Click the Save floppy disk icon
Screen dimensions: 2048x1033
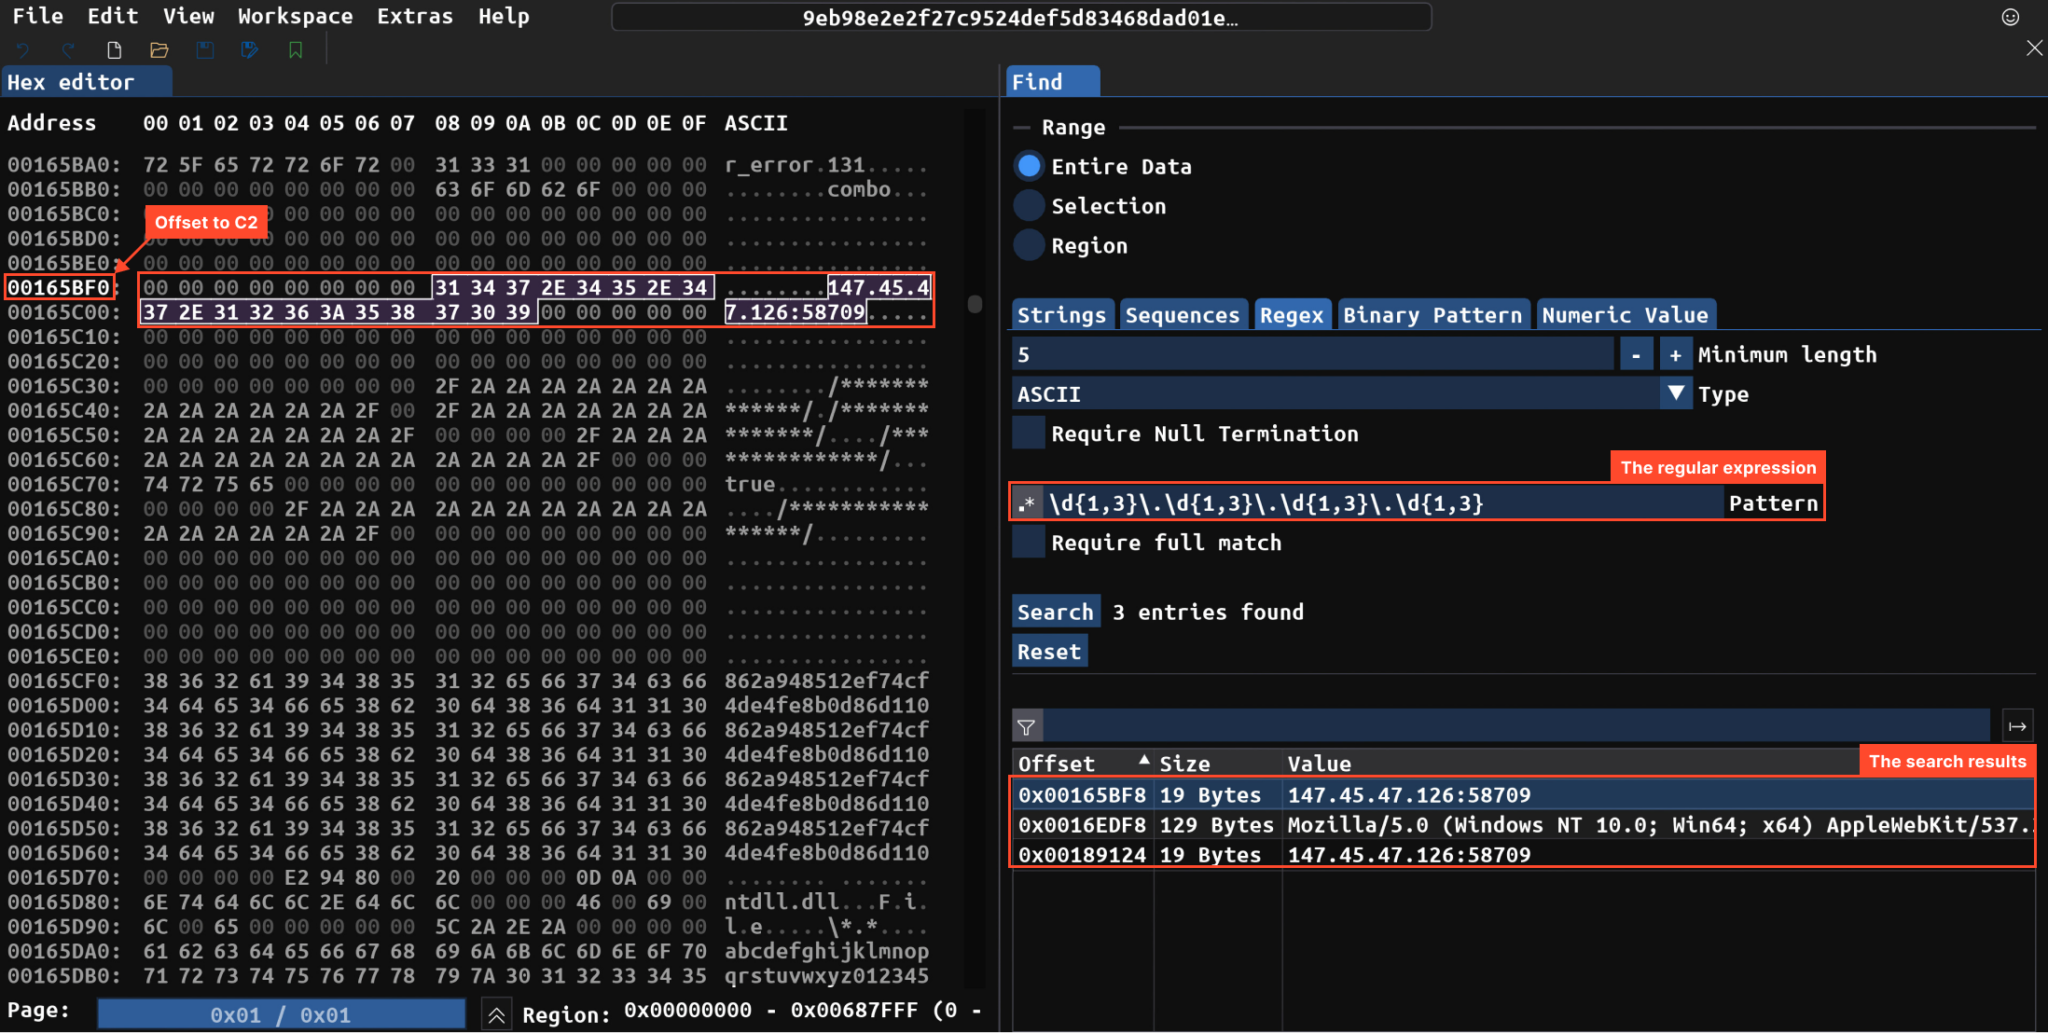coord(205,50)
